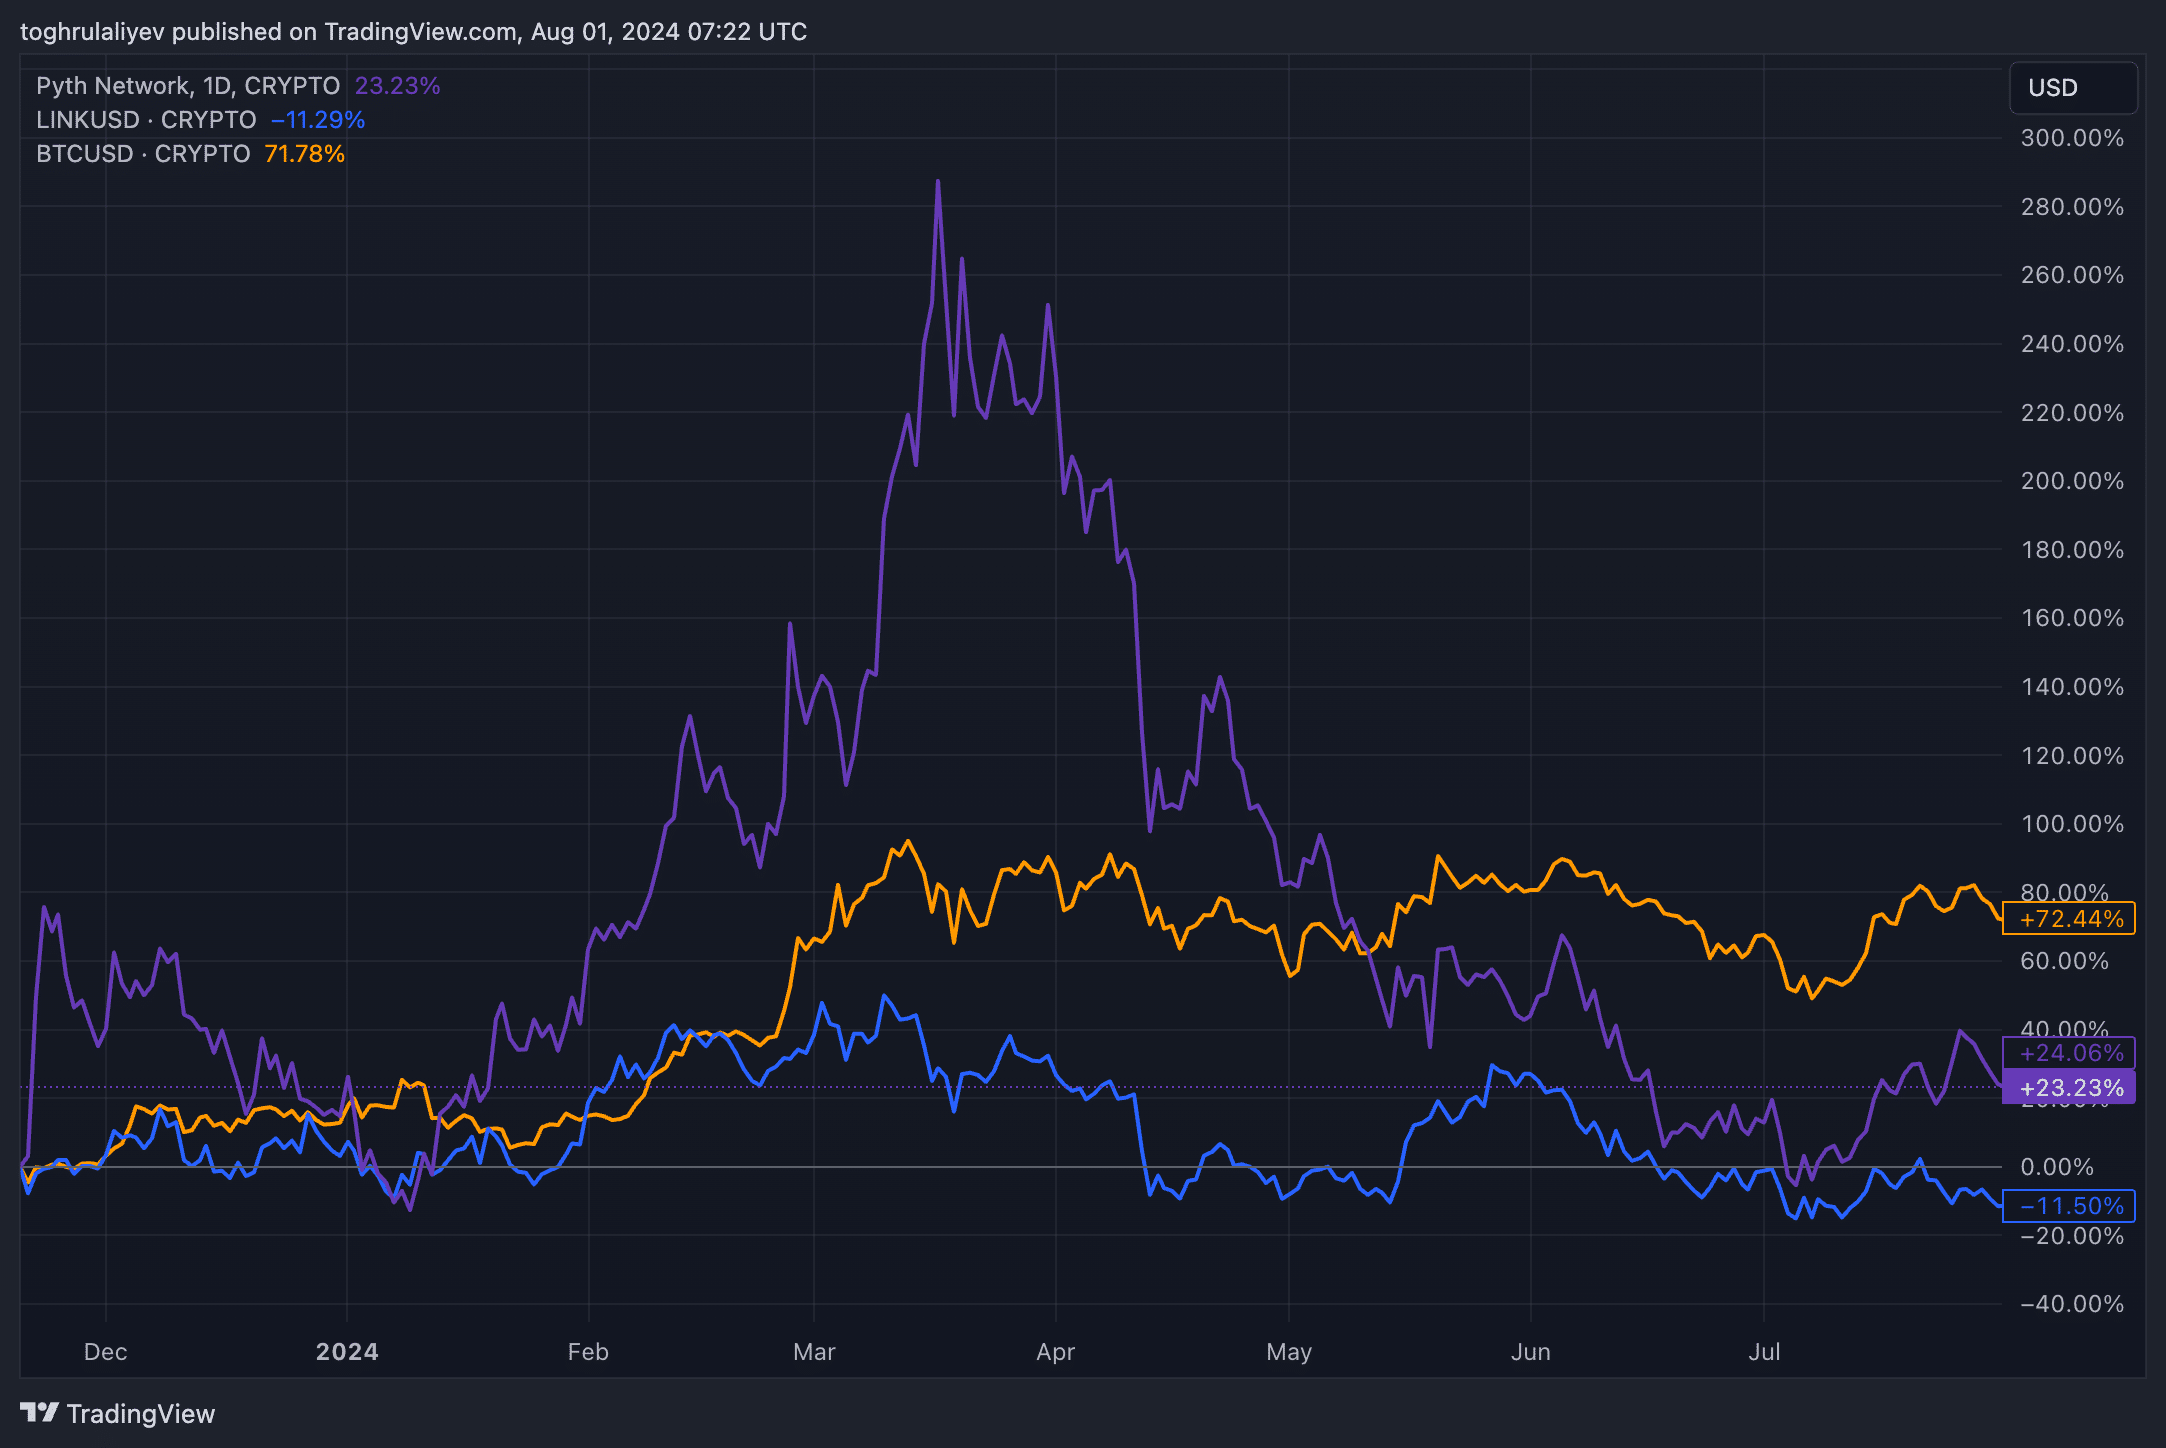Click the Jul time axis label
The width and height of the screenshot is (2166, 1448).
pyautogui.click(x=1764, y=1352)
